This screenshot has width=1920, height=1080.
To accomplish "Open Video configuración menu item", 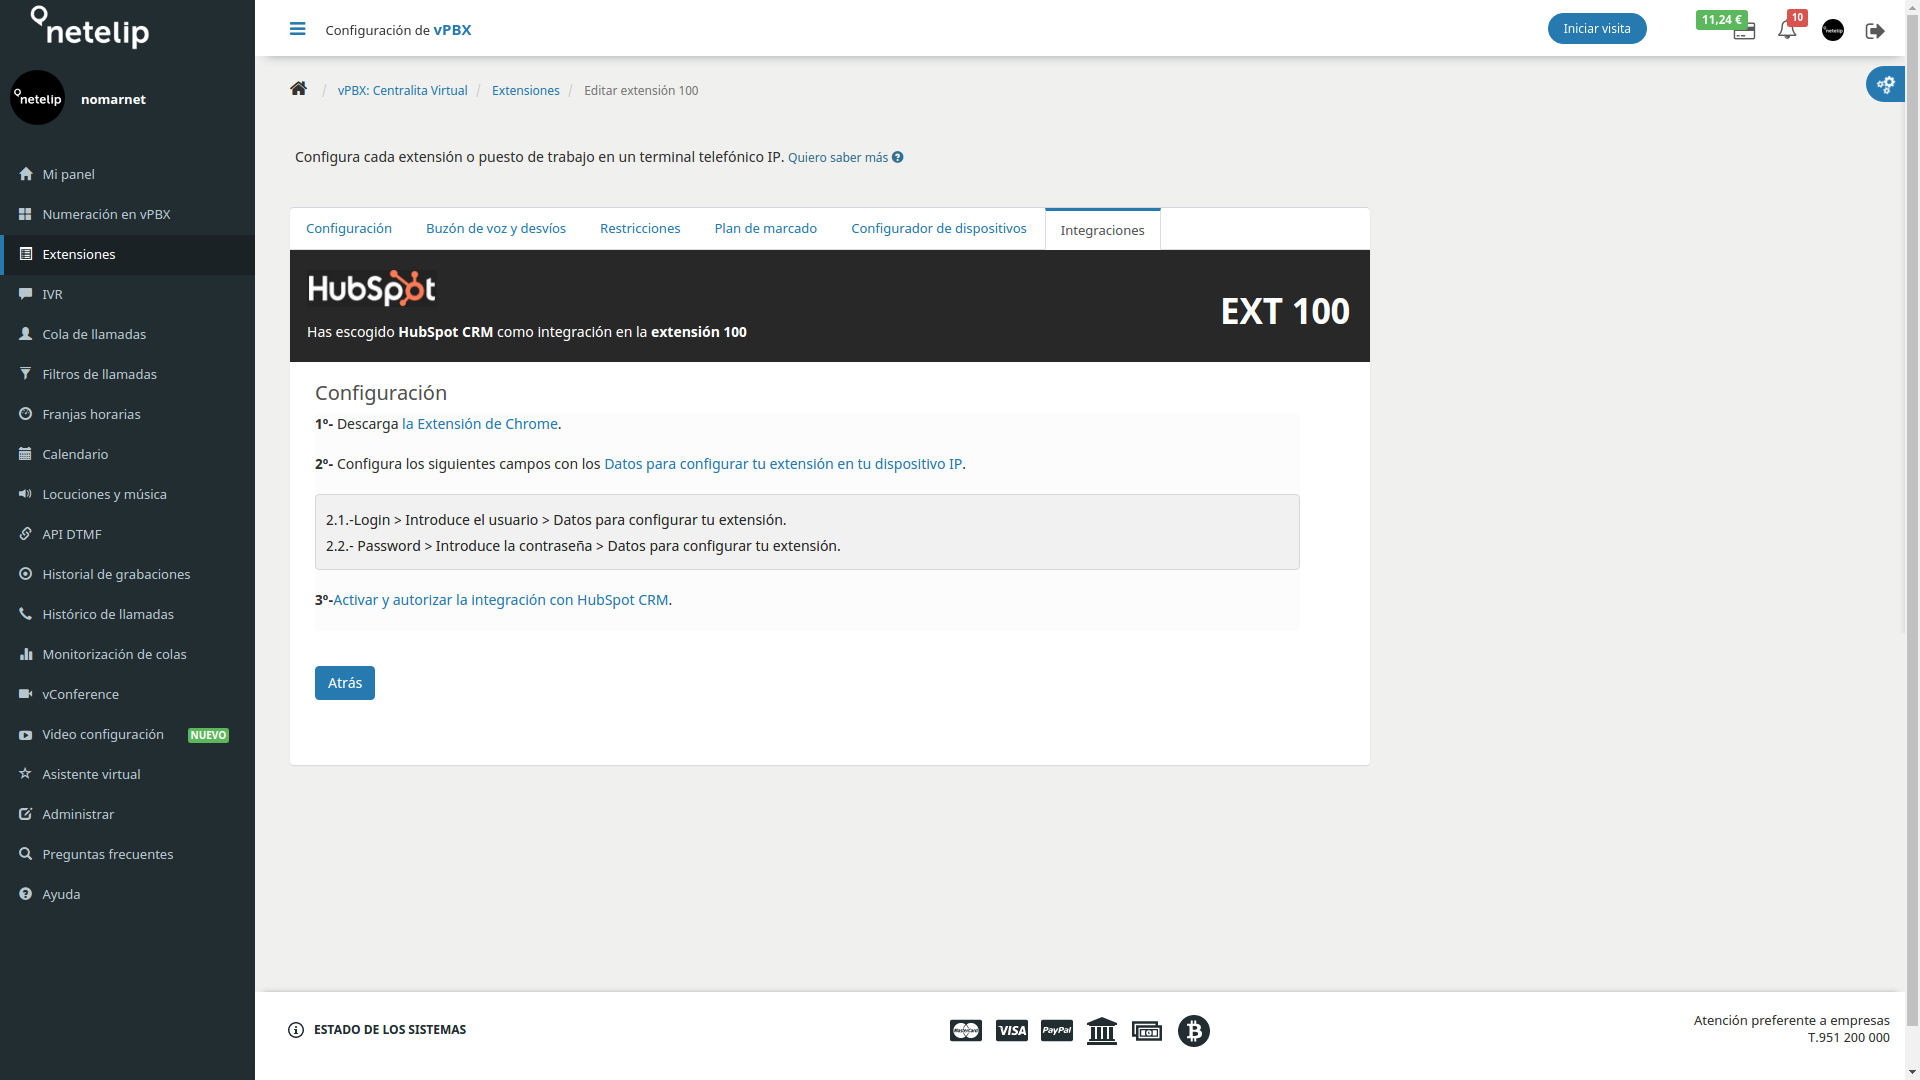I will pos(128,734).
